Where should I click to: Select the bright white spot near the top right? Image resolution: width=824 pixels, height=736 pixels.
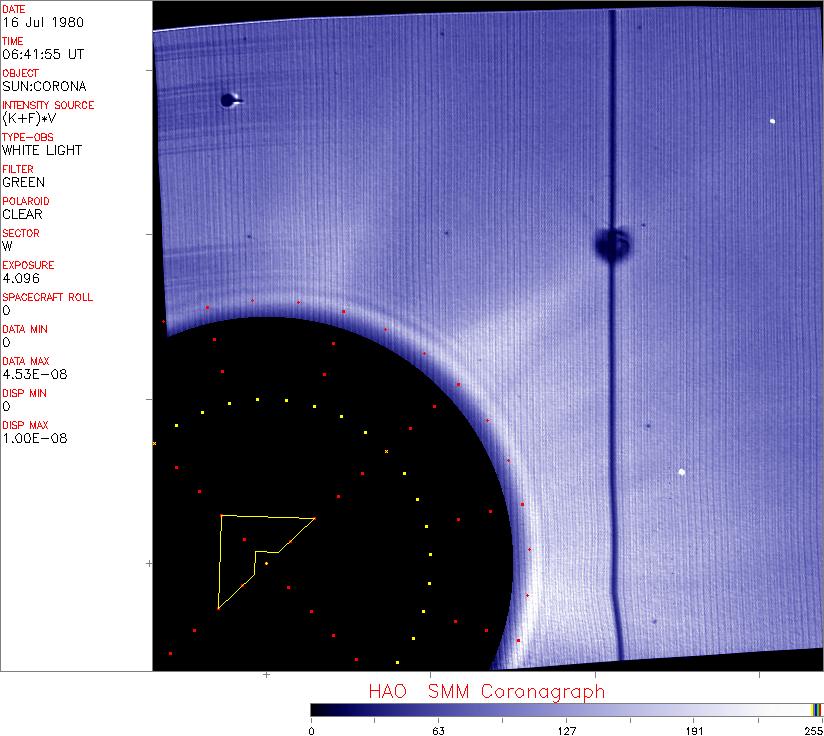coord(773,121)
